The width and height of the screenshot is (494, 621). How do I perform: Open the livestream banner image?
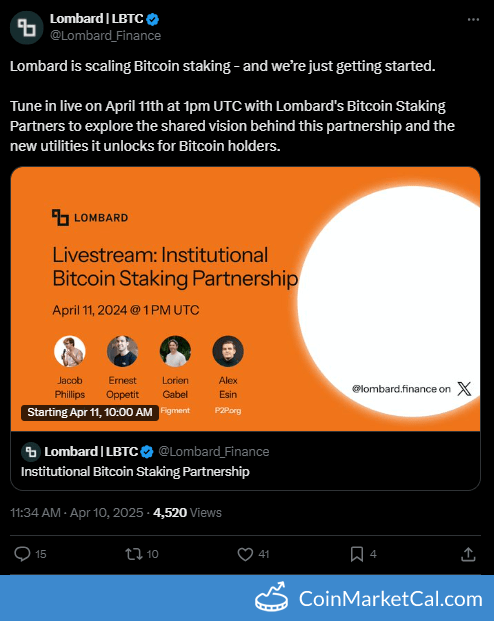[x=245, y=299]
